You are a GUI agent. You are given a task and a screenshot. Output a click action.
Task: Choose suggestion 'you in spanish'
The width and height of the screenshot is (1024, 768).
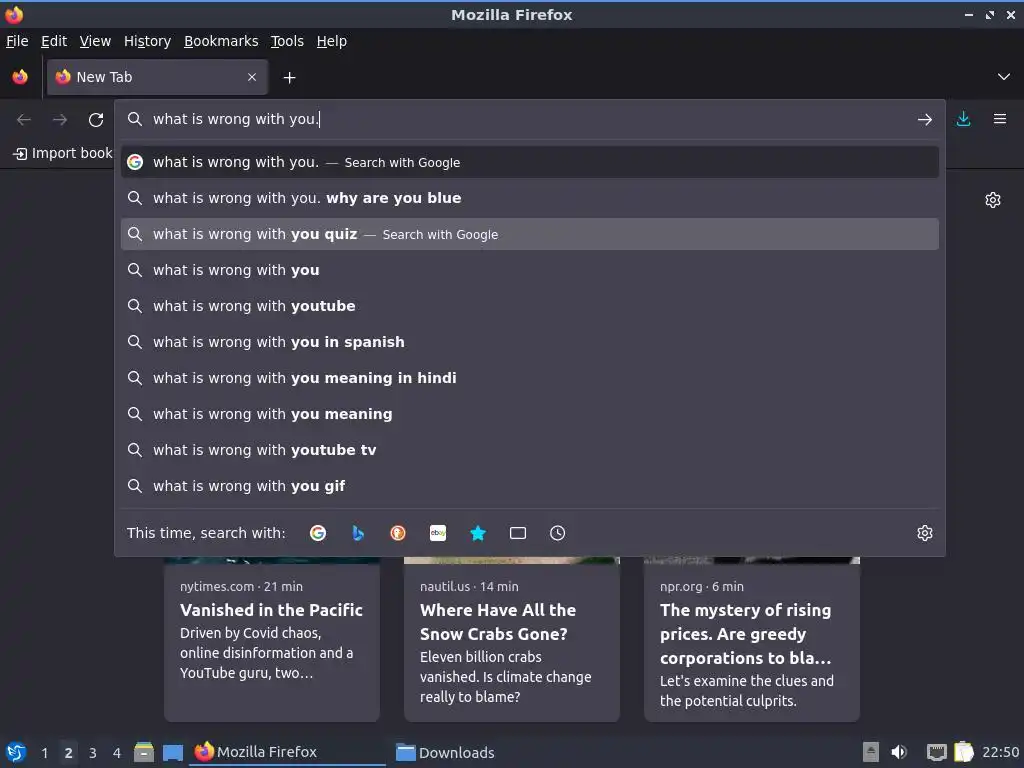coord(530,342)
